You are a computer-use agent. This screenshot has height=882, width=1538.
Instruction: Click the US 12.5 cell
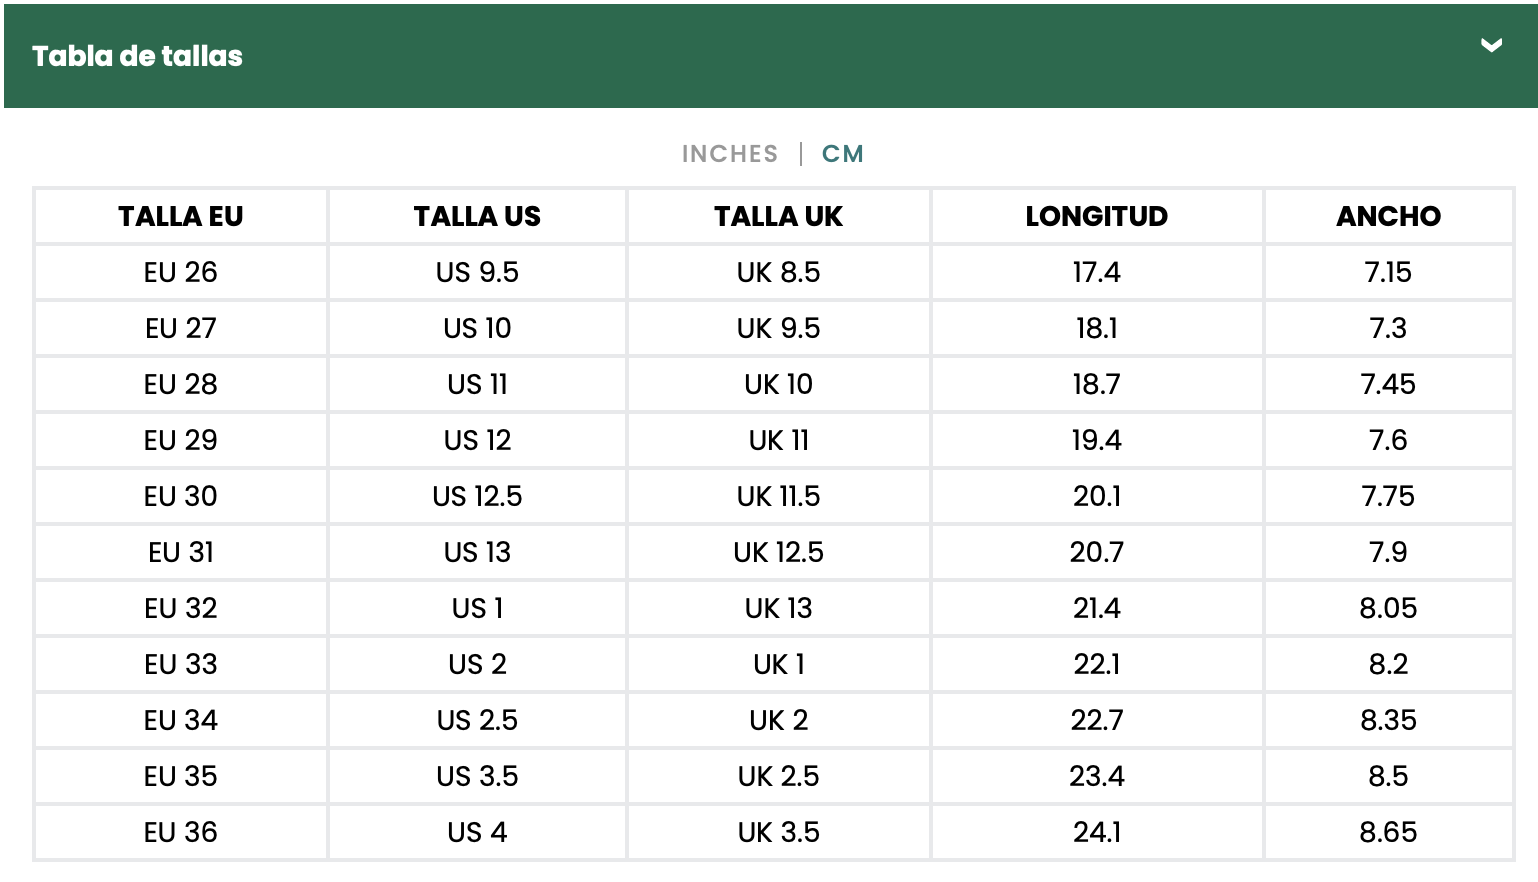coord(477,496)
